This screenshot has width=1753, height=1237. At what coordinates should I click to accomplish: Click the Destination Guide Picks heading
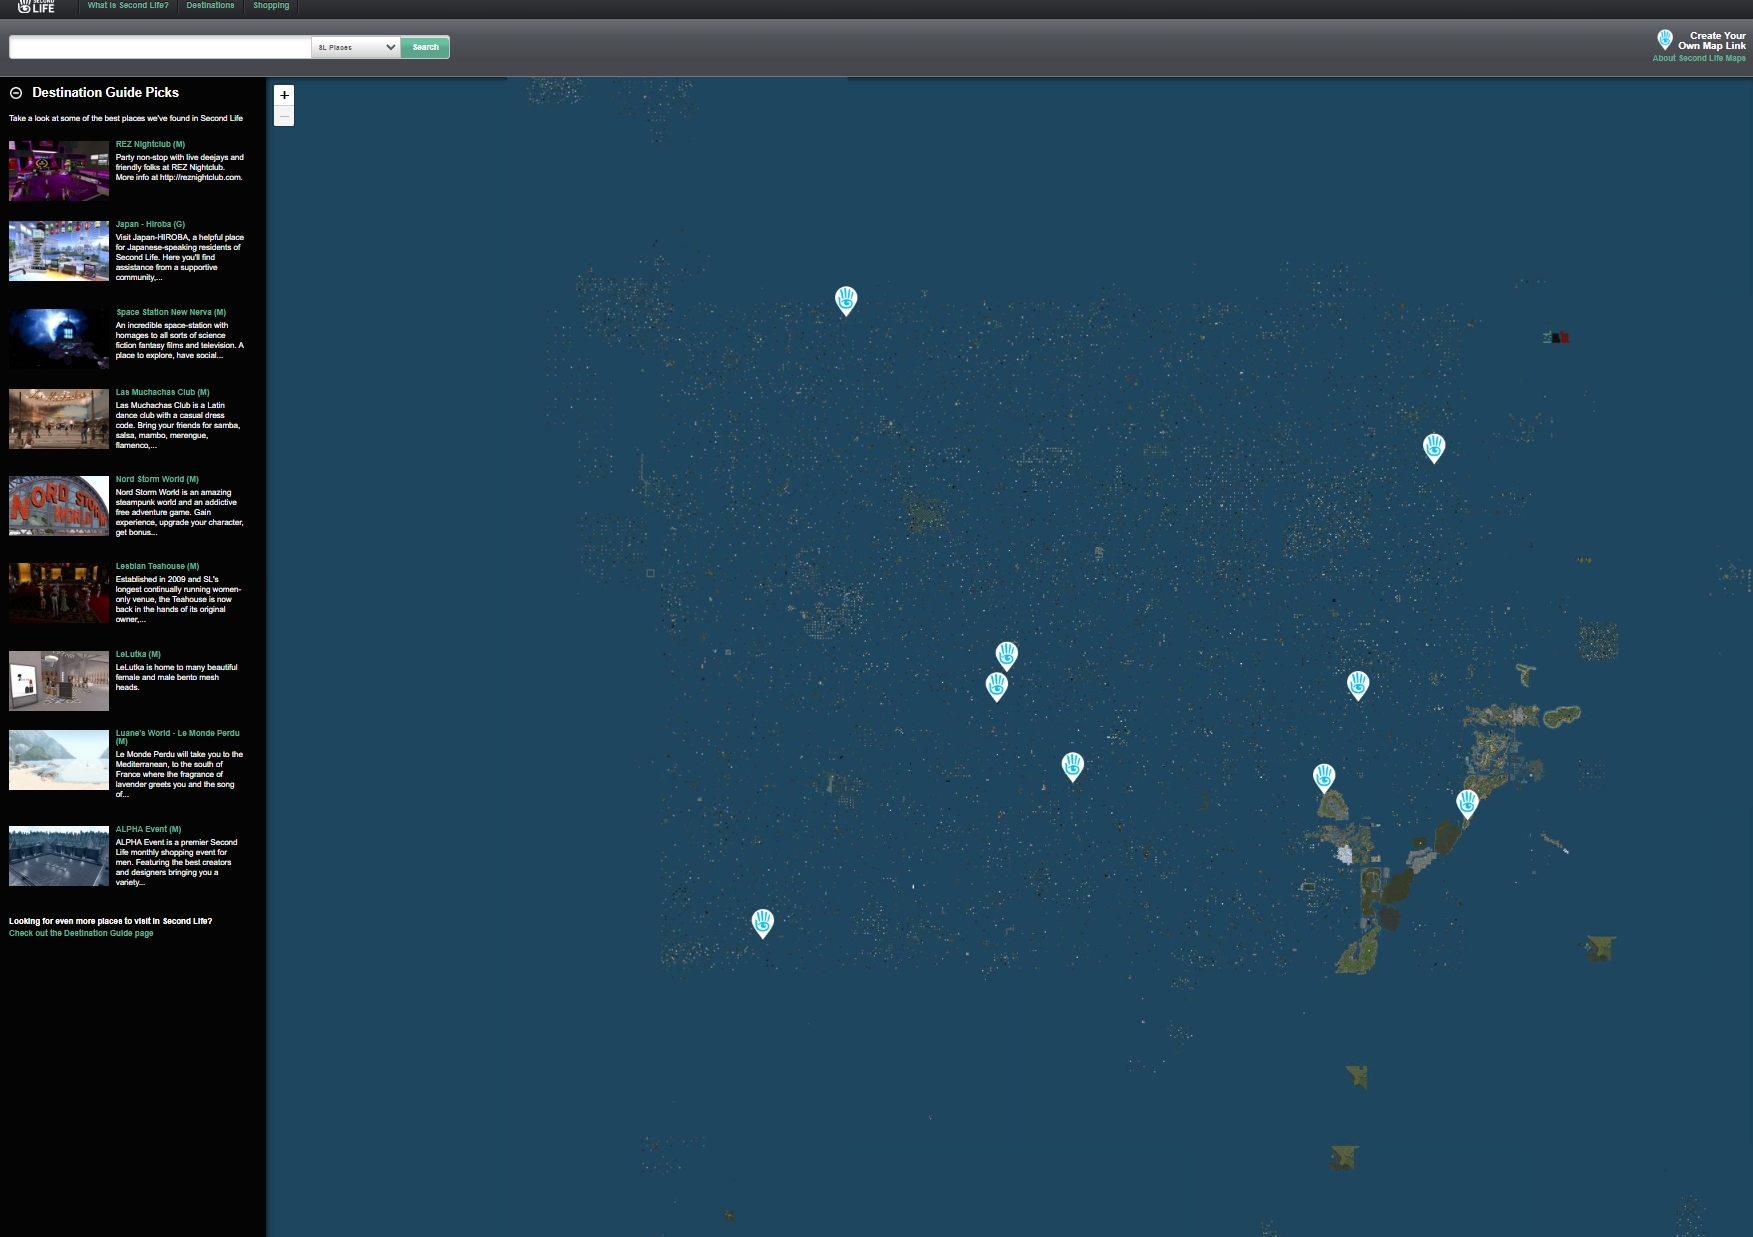105,92
